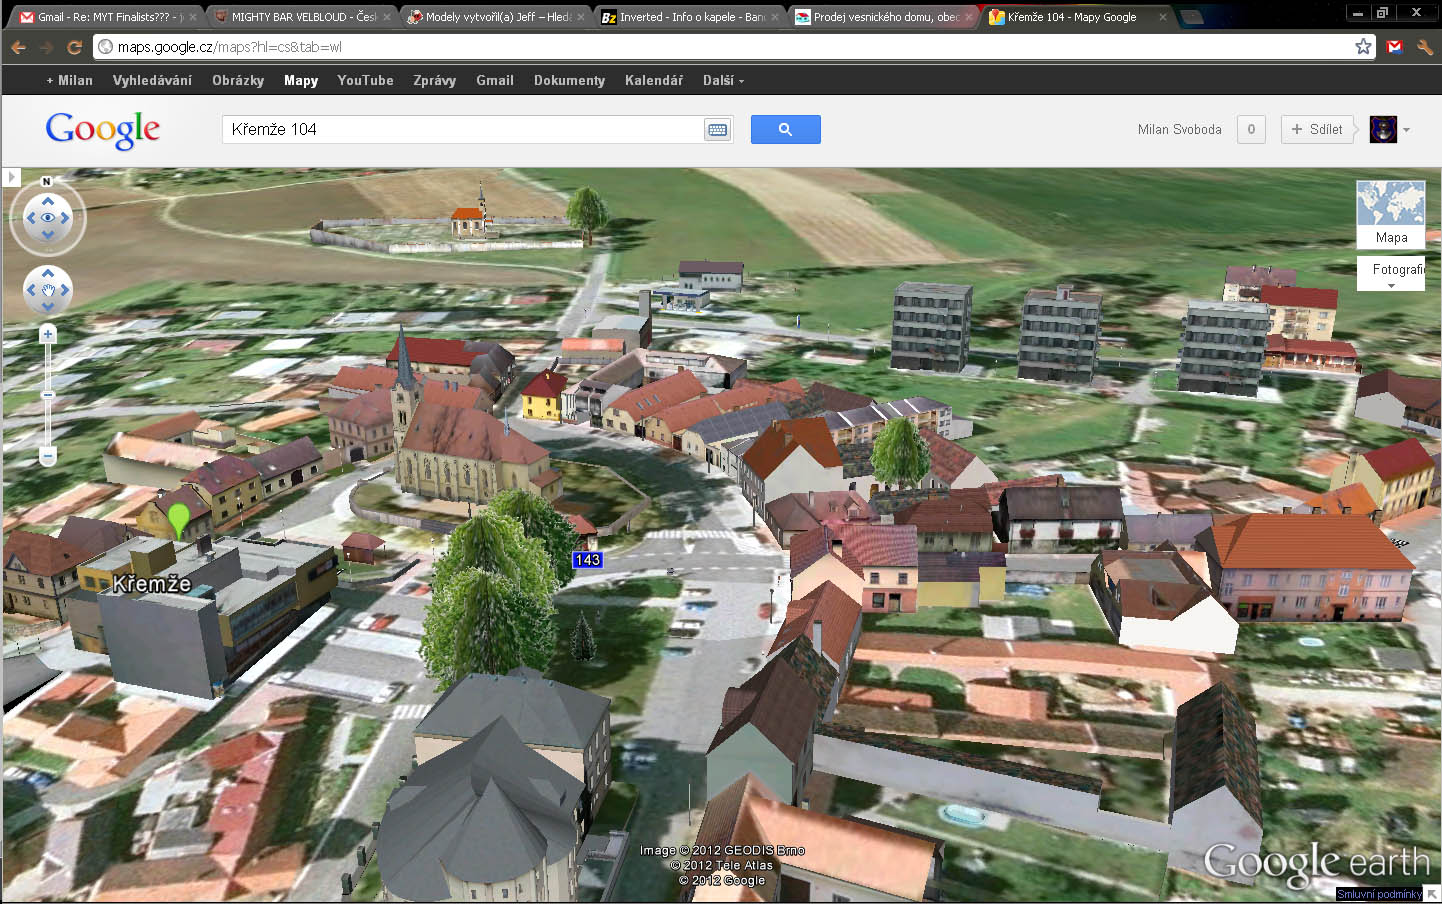Click the pan hand control below the compass

click(x=47, y=289)
